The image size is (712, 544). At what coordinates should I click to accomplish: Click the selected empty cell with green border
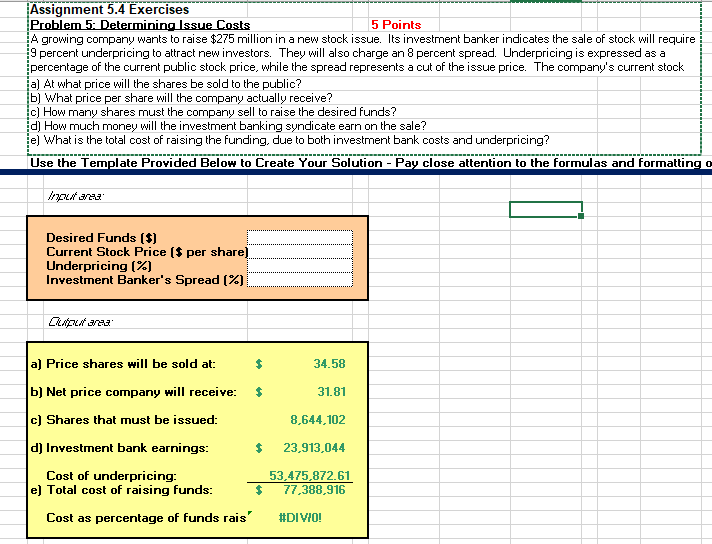click(546, 209)
